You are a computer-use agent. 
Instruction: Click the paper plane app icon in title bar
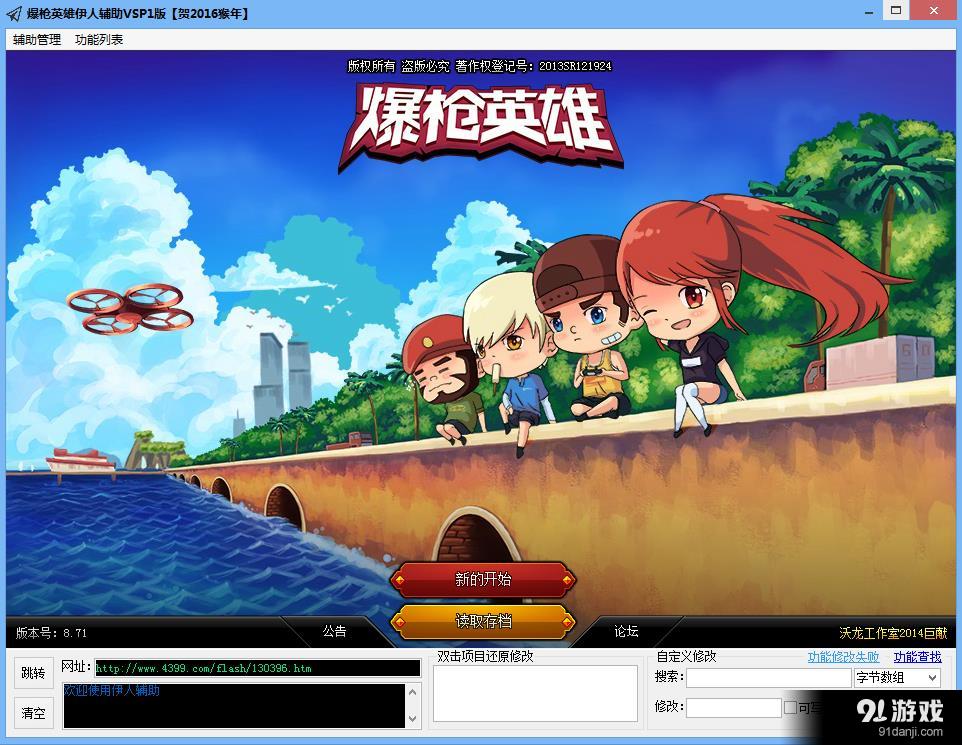click(14, 13)
